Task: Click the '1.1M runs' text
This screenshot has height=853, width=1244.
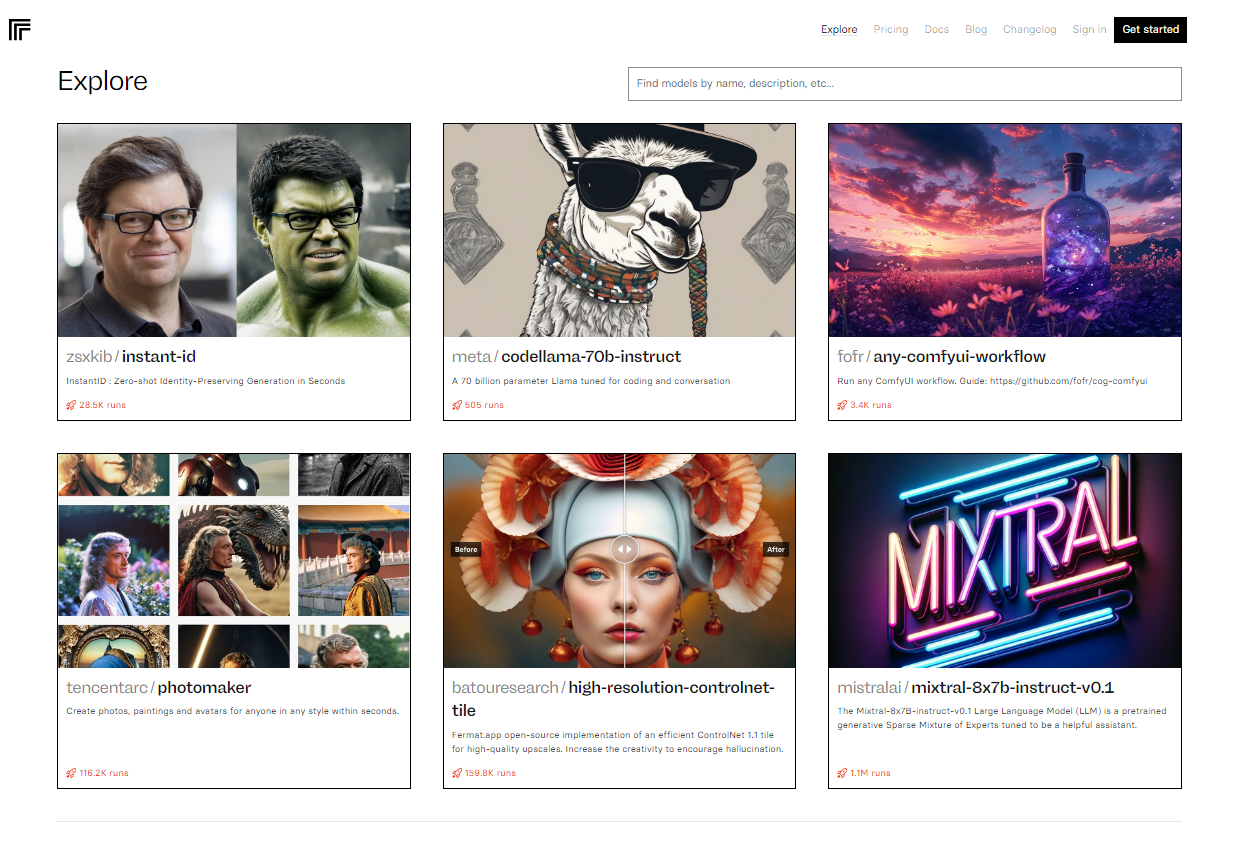Action: point(870,773)
